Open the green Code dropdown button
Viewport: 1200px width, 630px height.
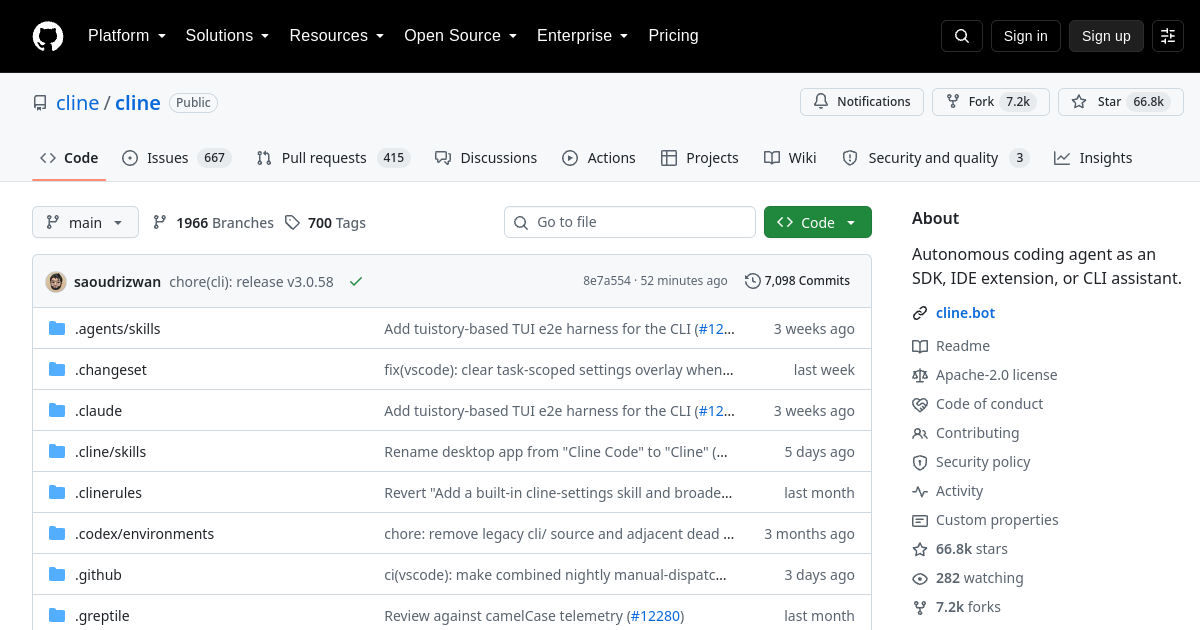[818, 222]
